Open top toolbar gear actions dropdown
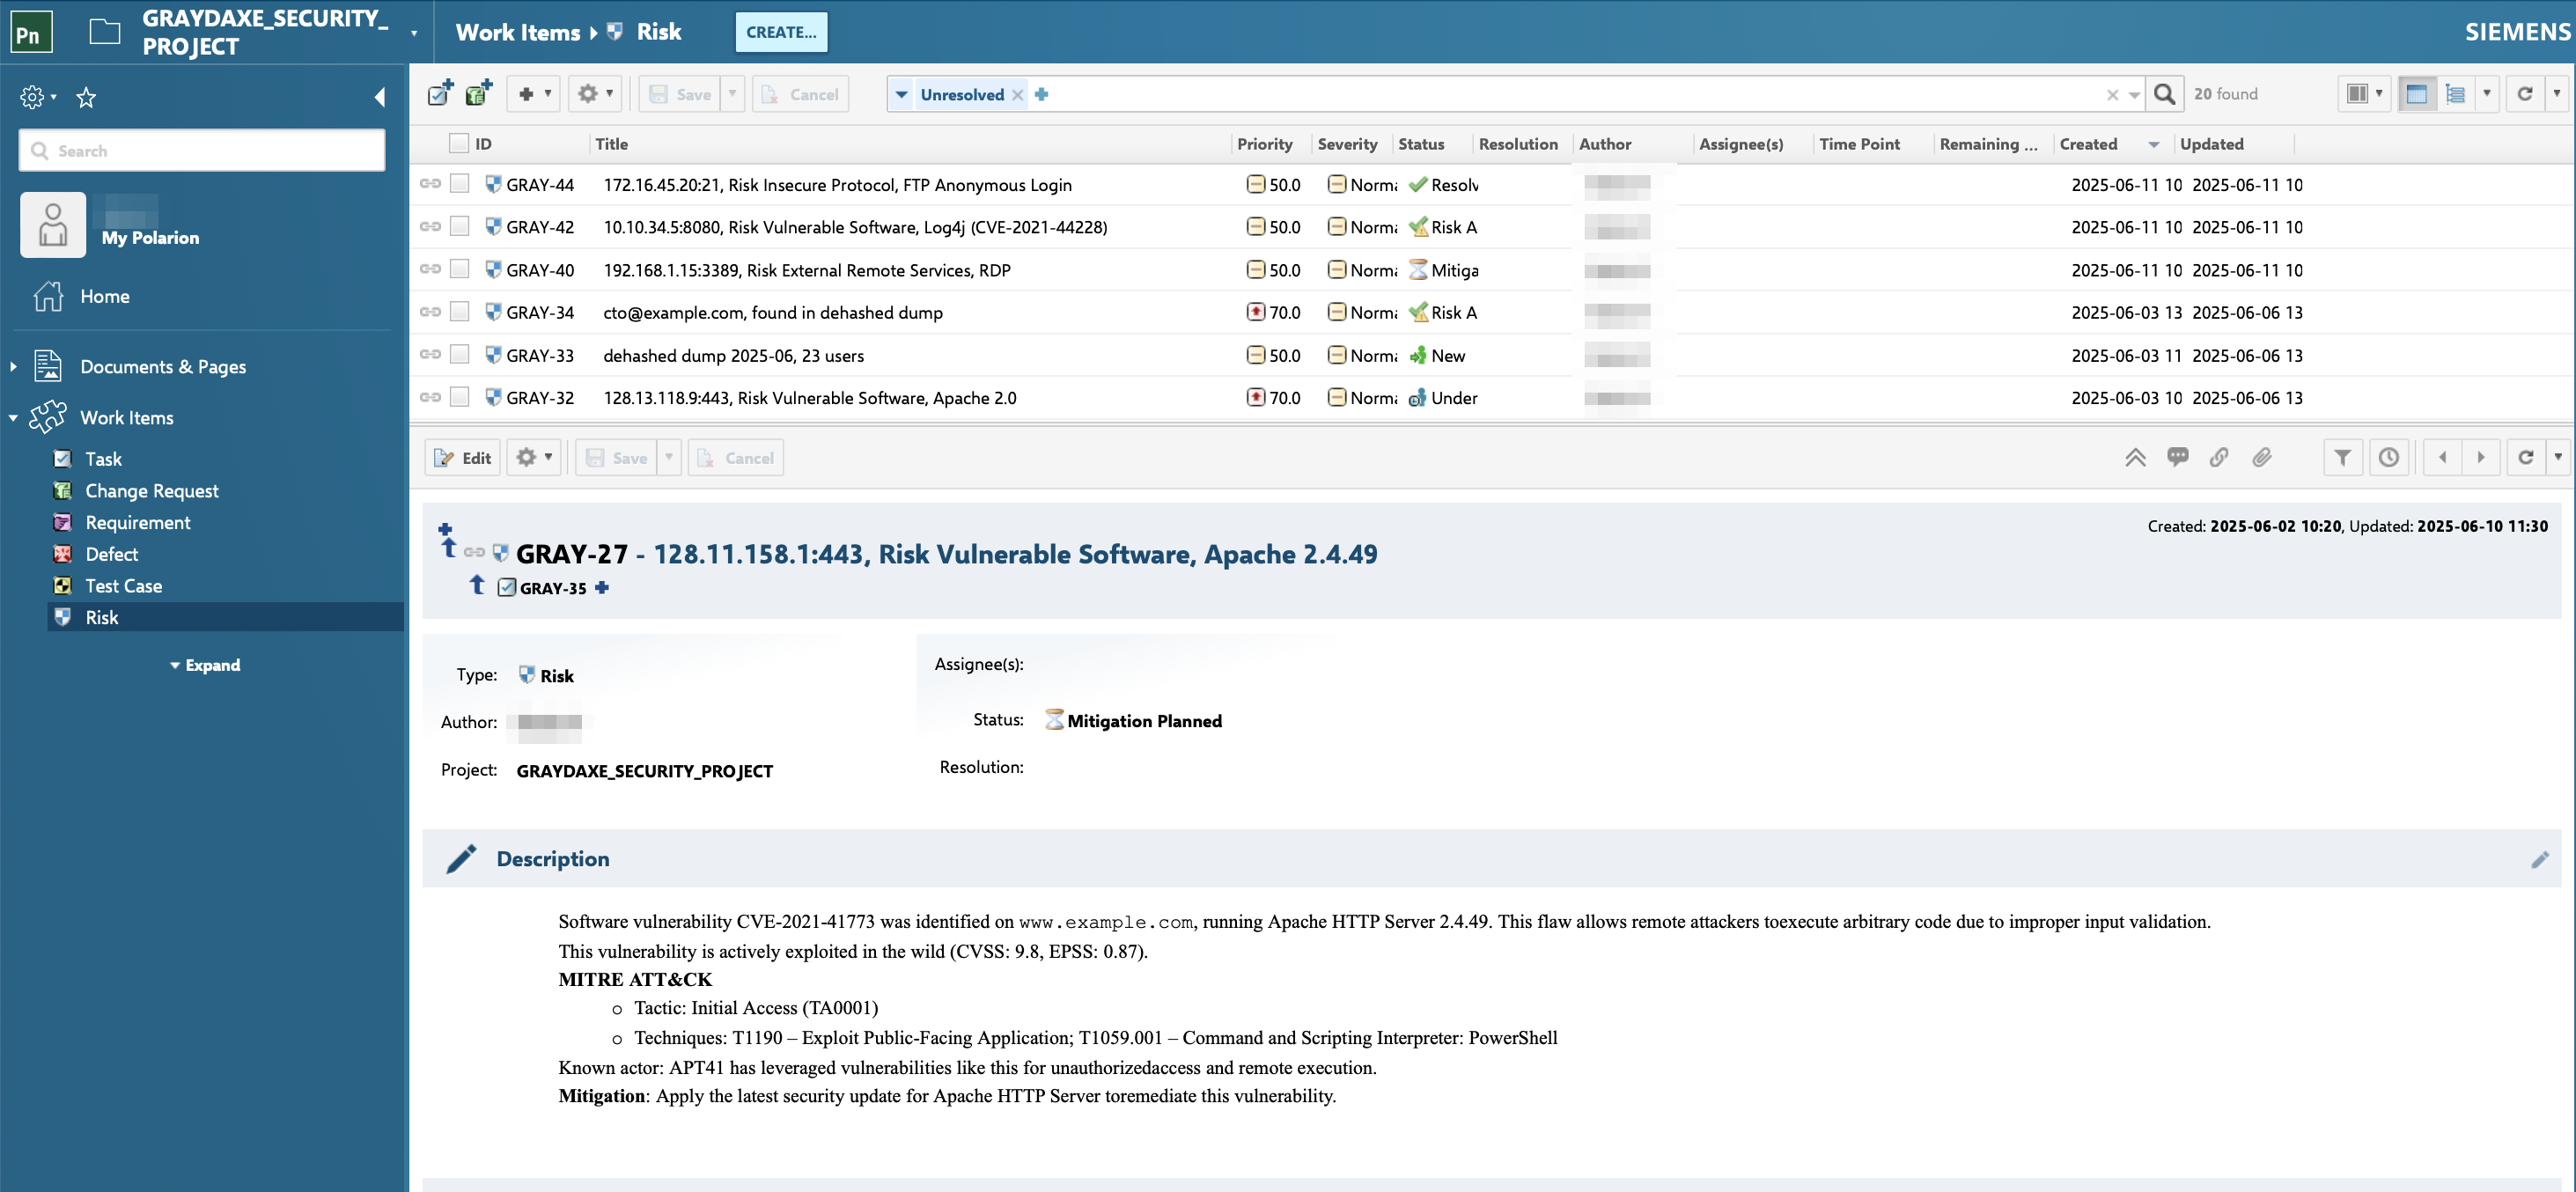Screen dimensions: 2576x1192 [596, 94]
